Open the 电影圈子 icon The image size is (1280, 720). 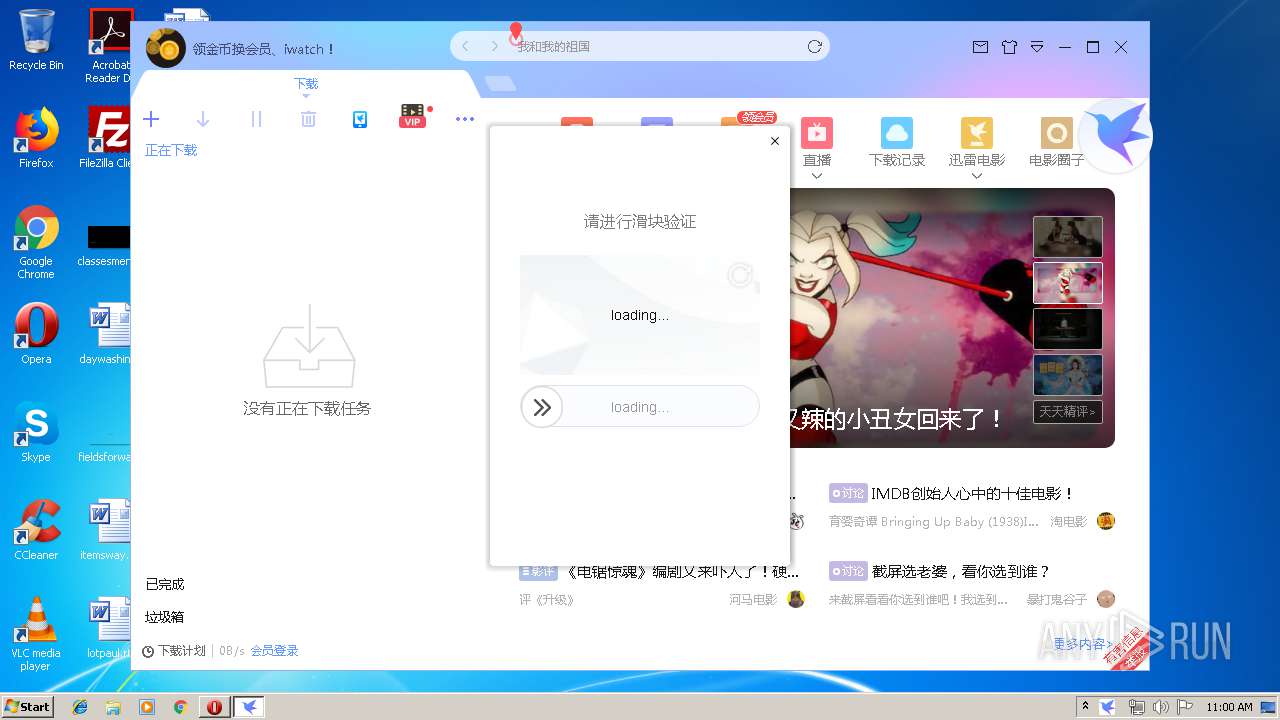coord(1057,133)
